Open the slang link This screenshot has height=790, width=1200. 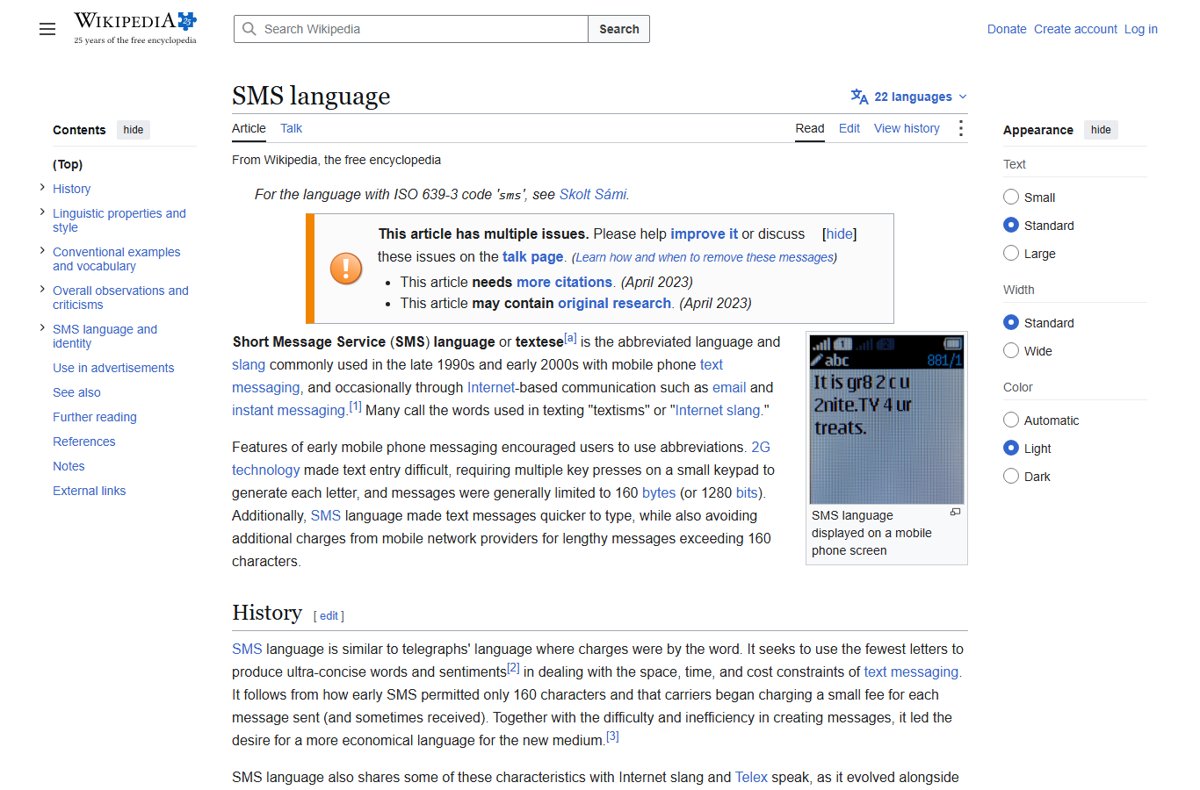[249, 364]
